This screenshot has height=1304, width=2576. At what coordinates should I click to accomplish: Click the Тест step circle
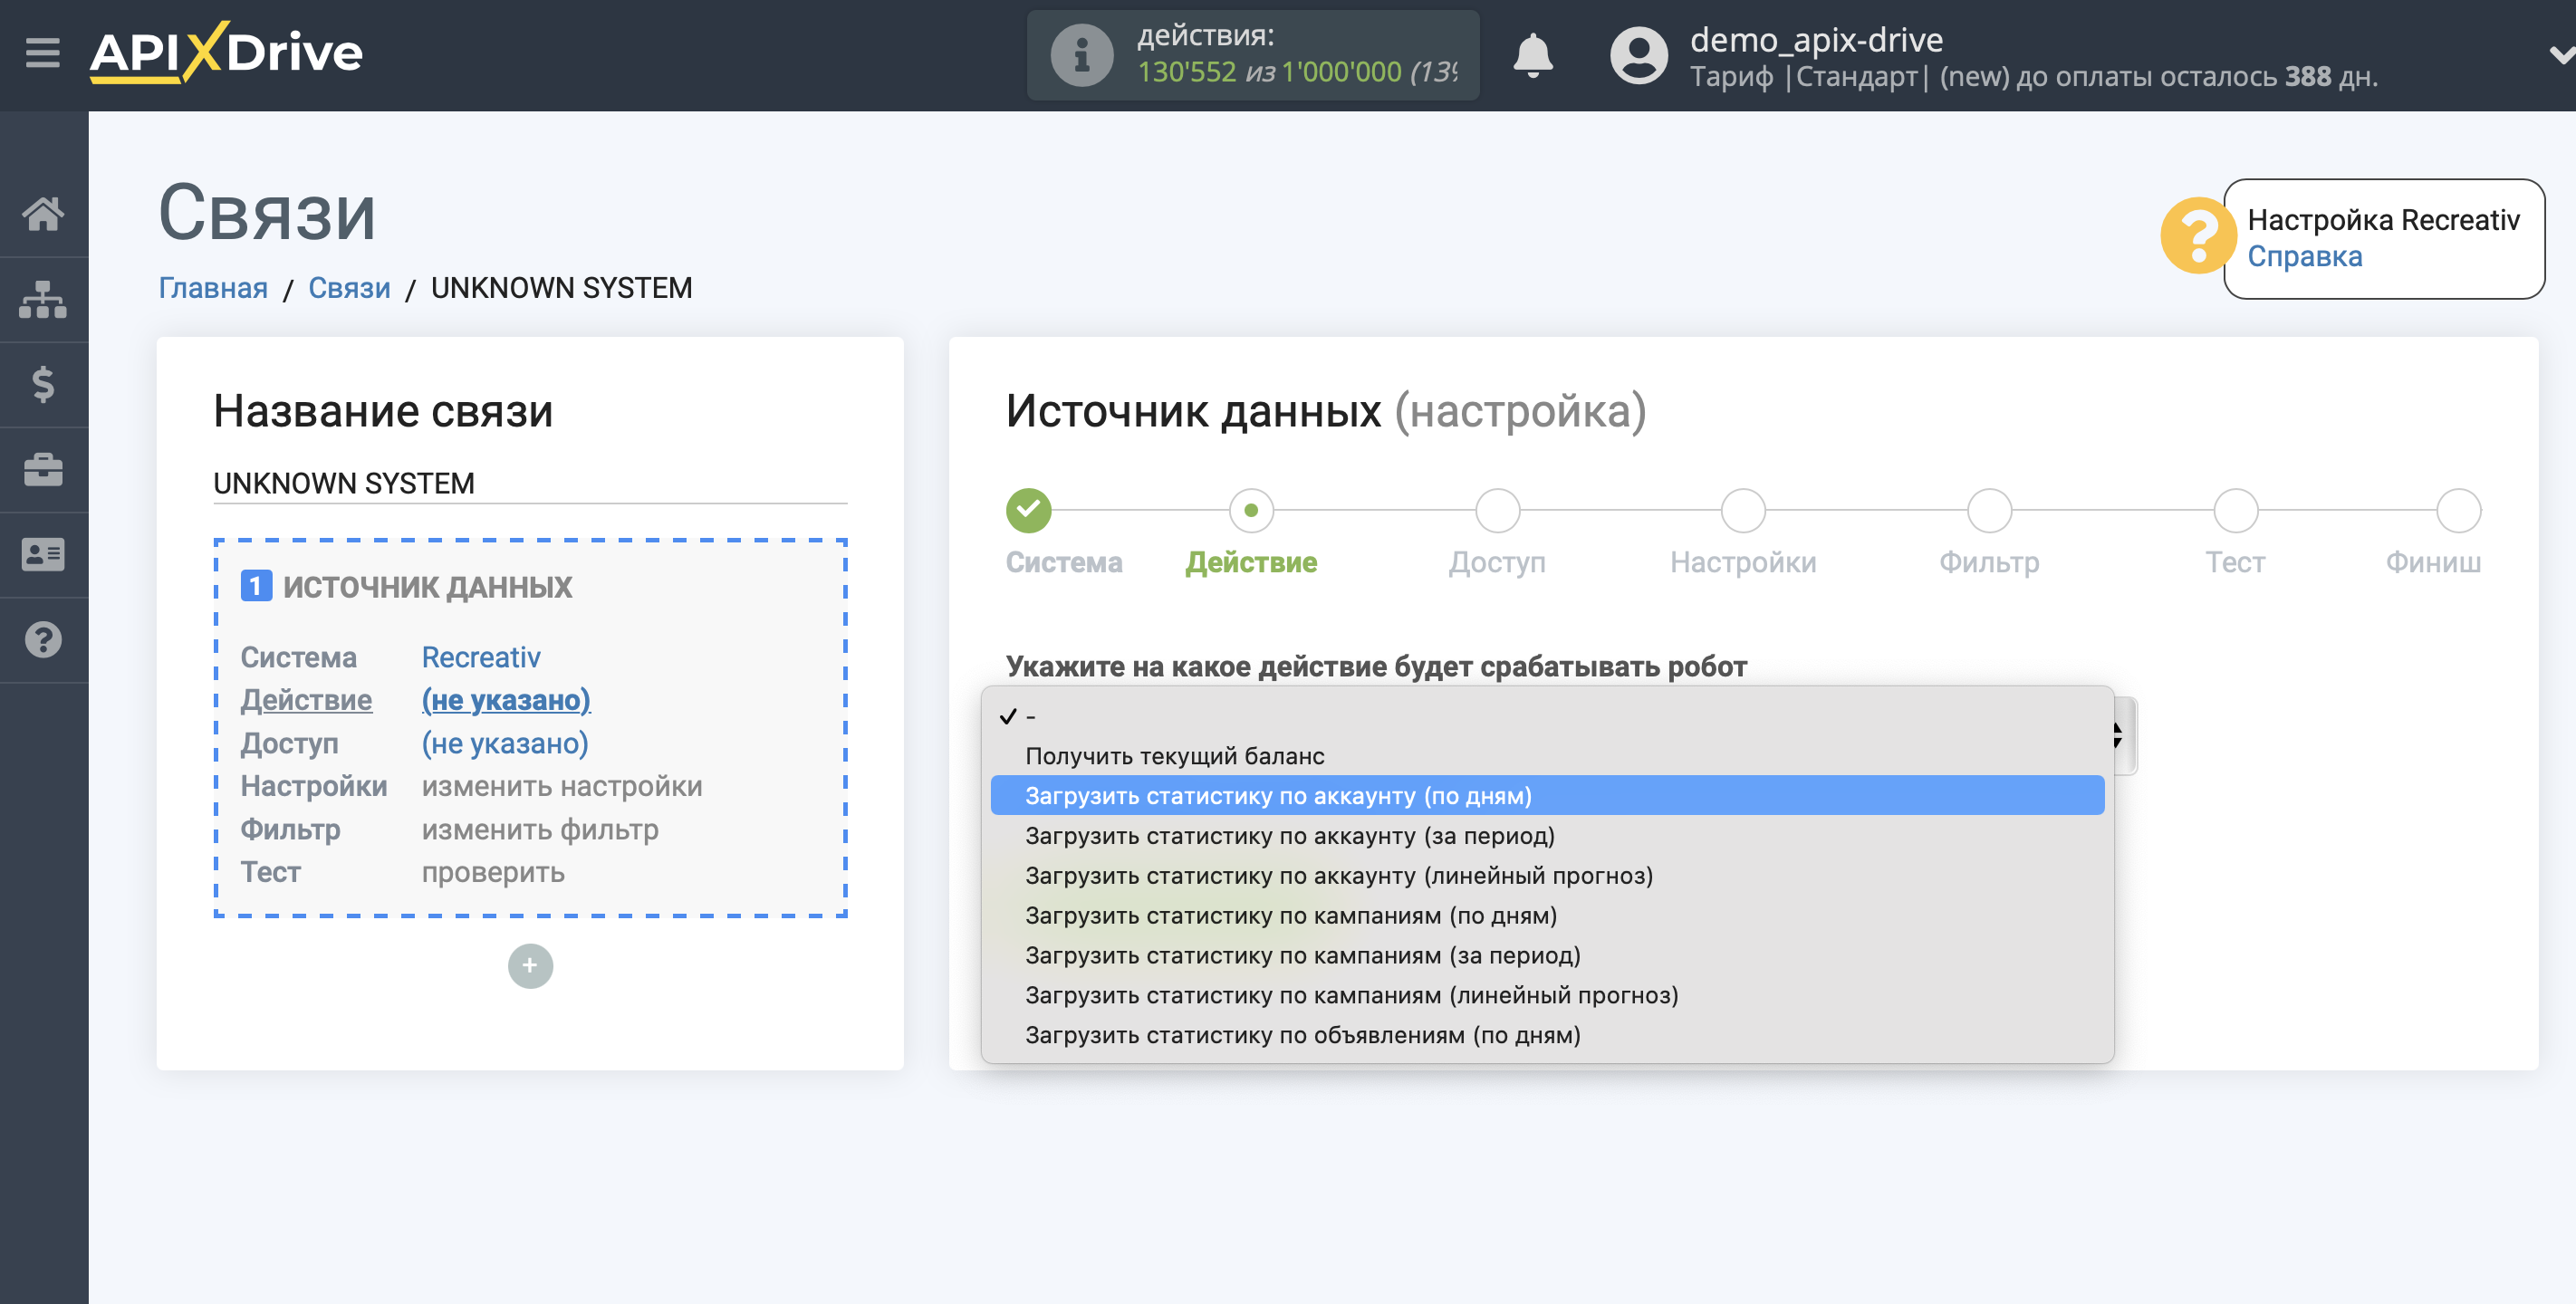click(x=2235, y=510)
